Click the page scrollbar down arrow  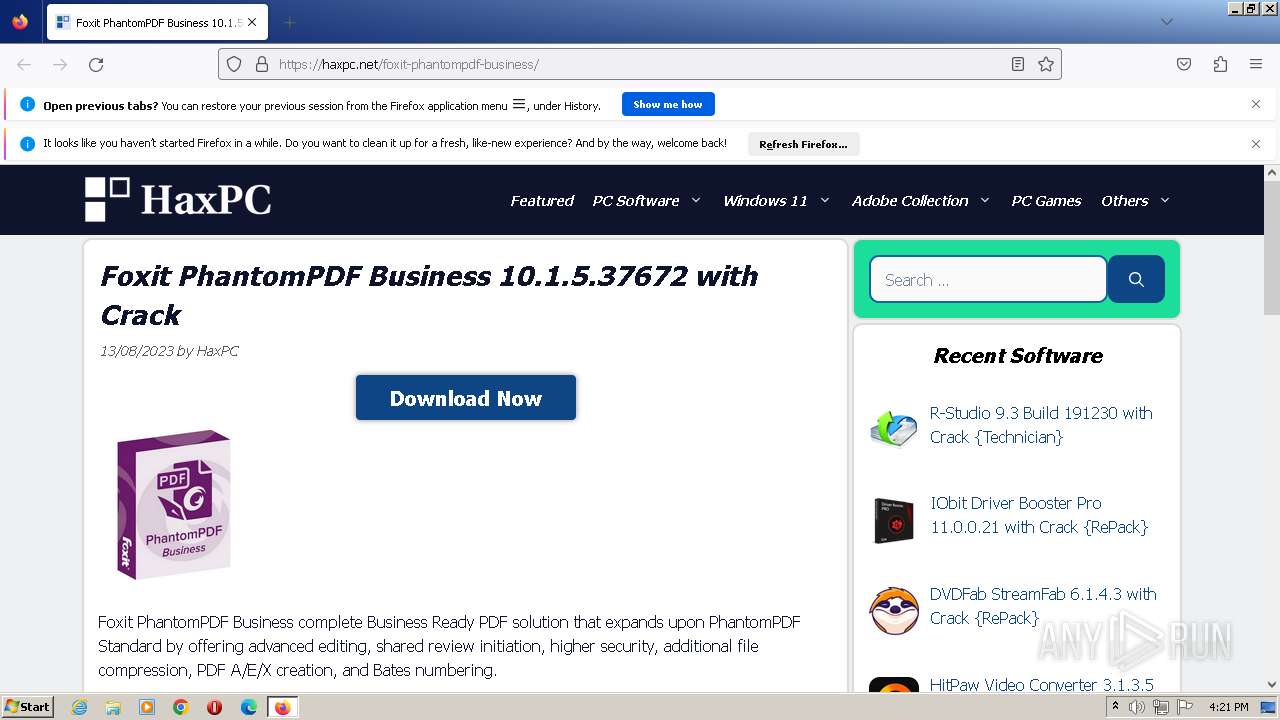[1272, 685]
